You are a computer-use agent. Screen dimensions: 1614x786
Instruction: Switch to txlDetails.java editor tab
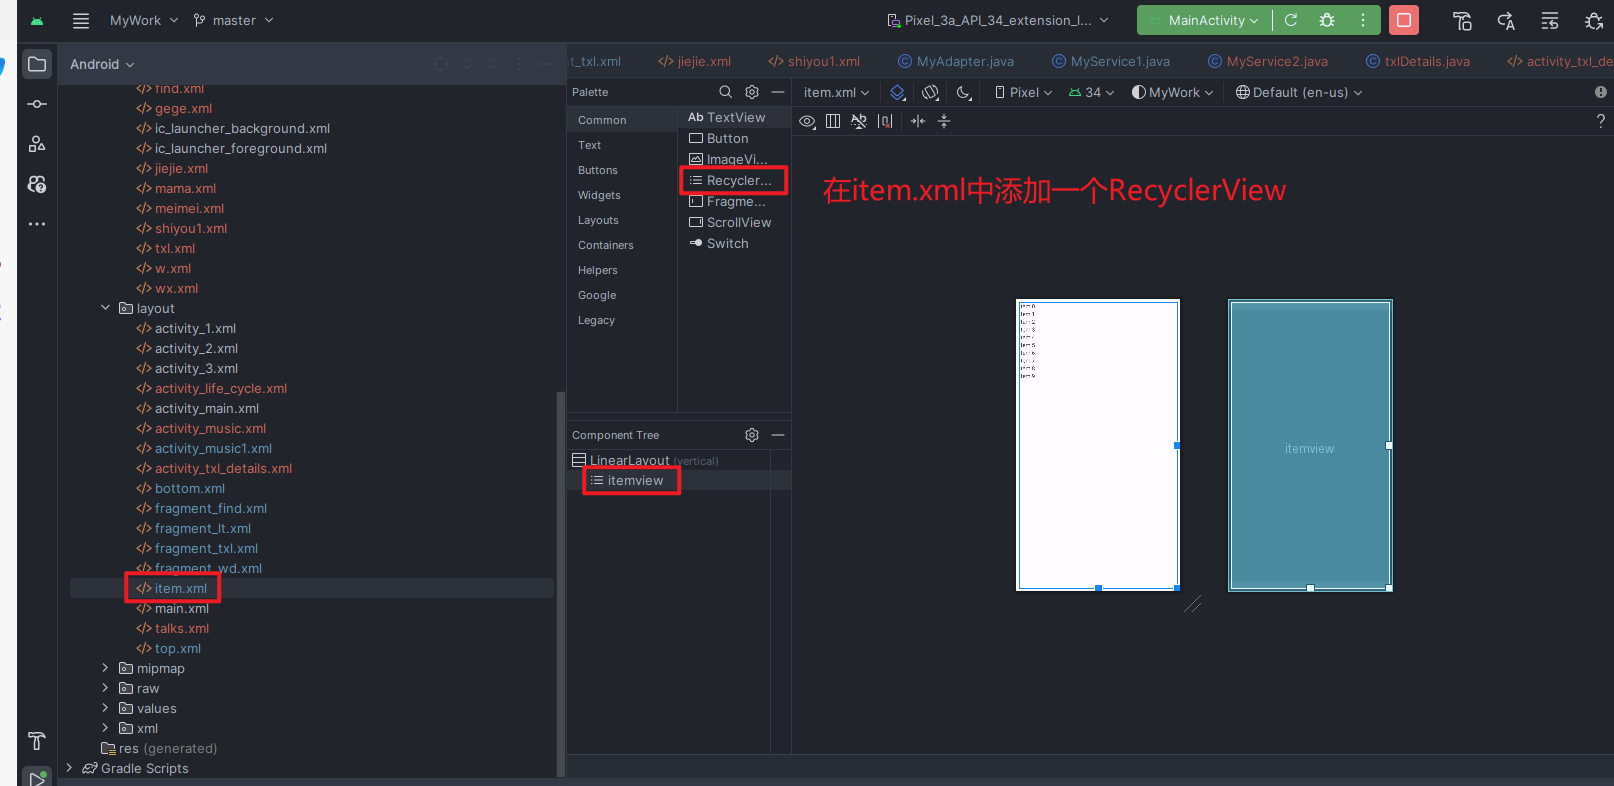pos(1417,61)
